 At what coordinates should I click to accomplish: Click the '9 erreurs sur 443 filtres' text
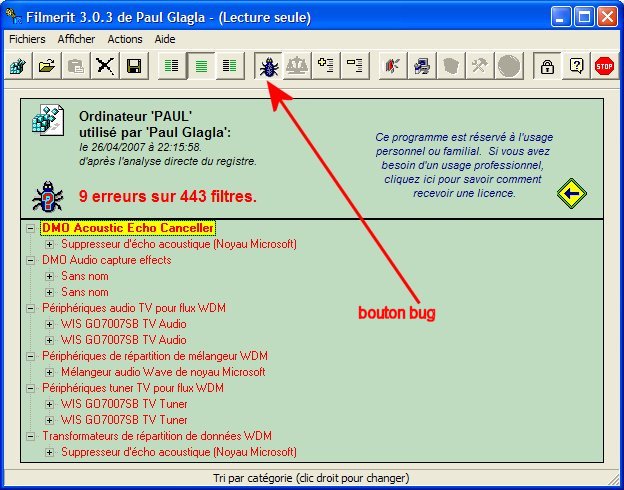tap(168, 196)
